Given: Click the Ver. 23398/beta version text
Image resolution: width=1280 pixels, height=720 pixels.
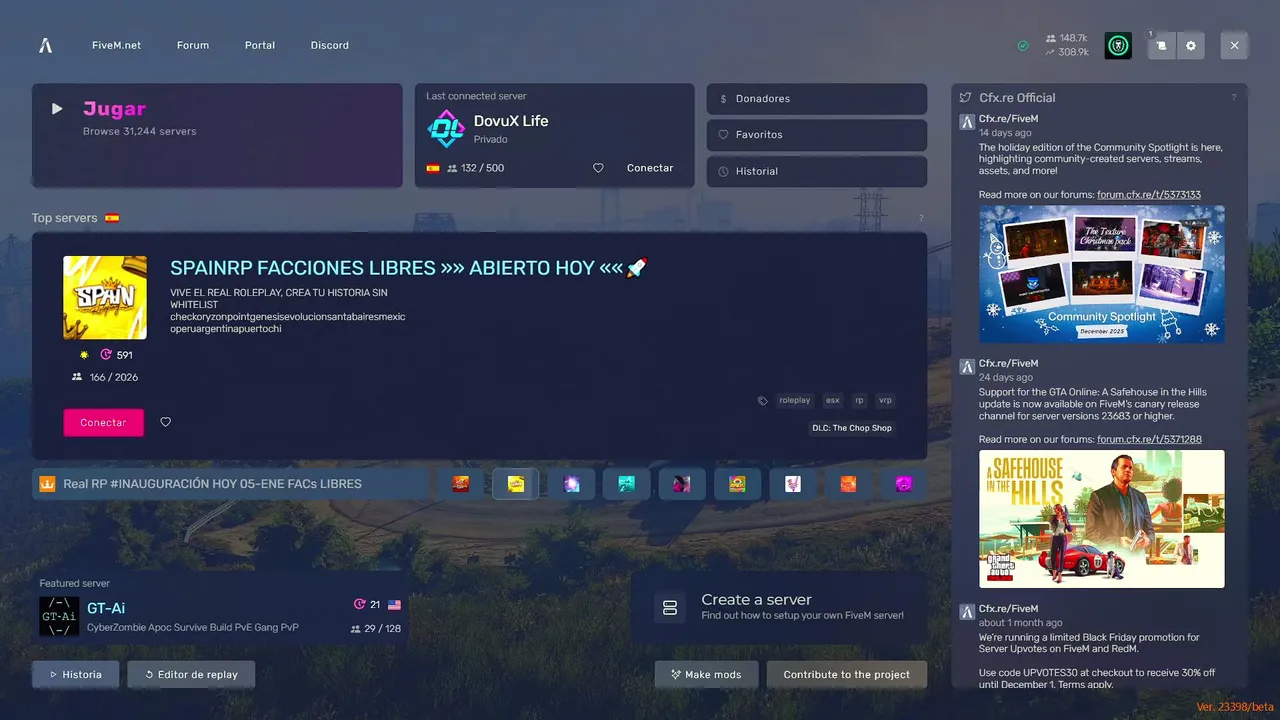Looking at the screenshot, I should pos(1234,707).
